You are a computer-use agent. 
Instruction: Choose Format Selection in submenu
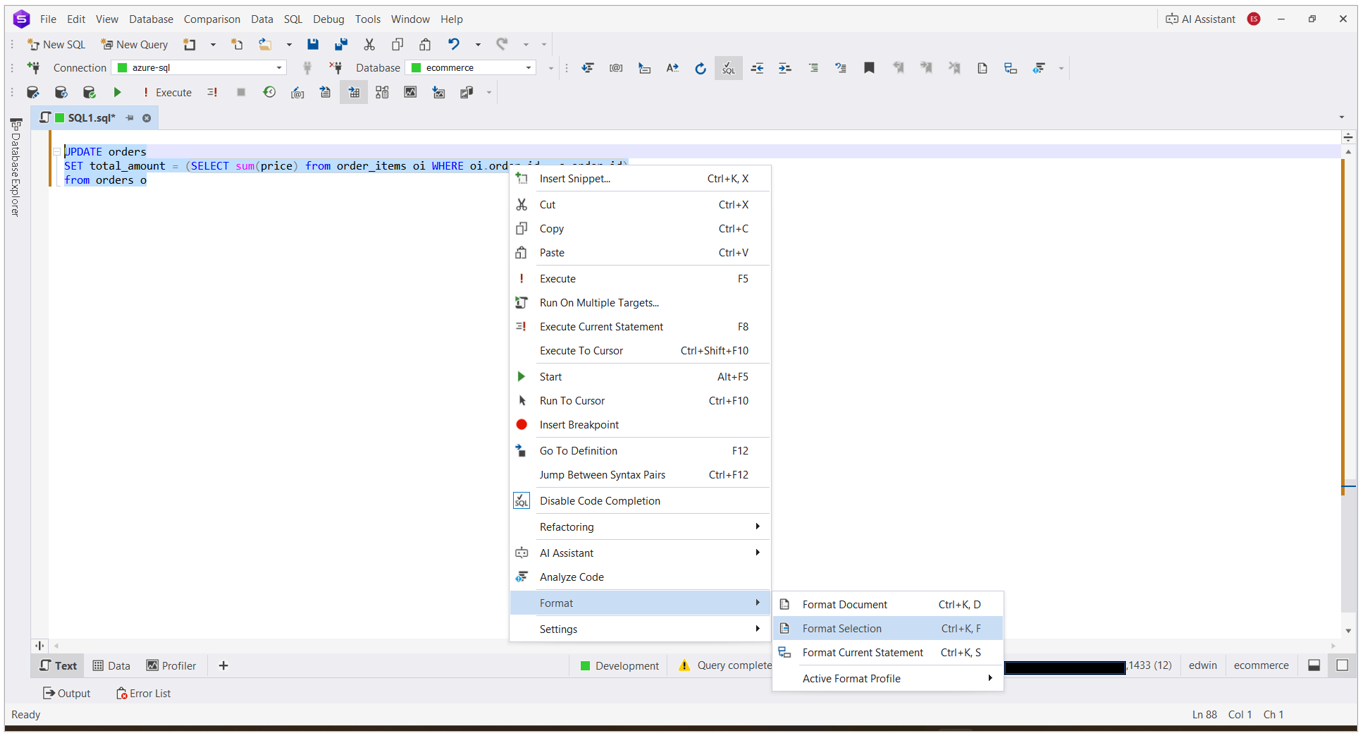pos(888,629)
